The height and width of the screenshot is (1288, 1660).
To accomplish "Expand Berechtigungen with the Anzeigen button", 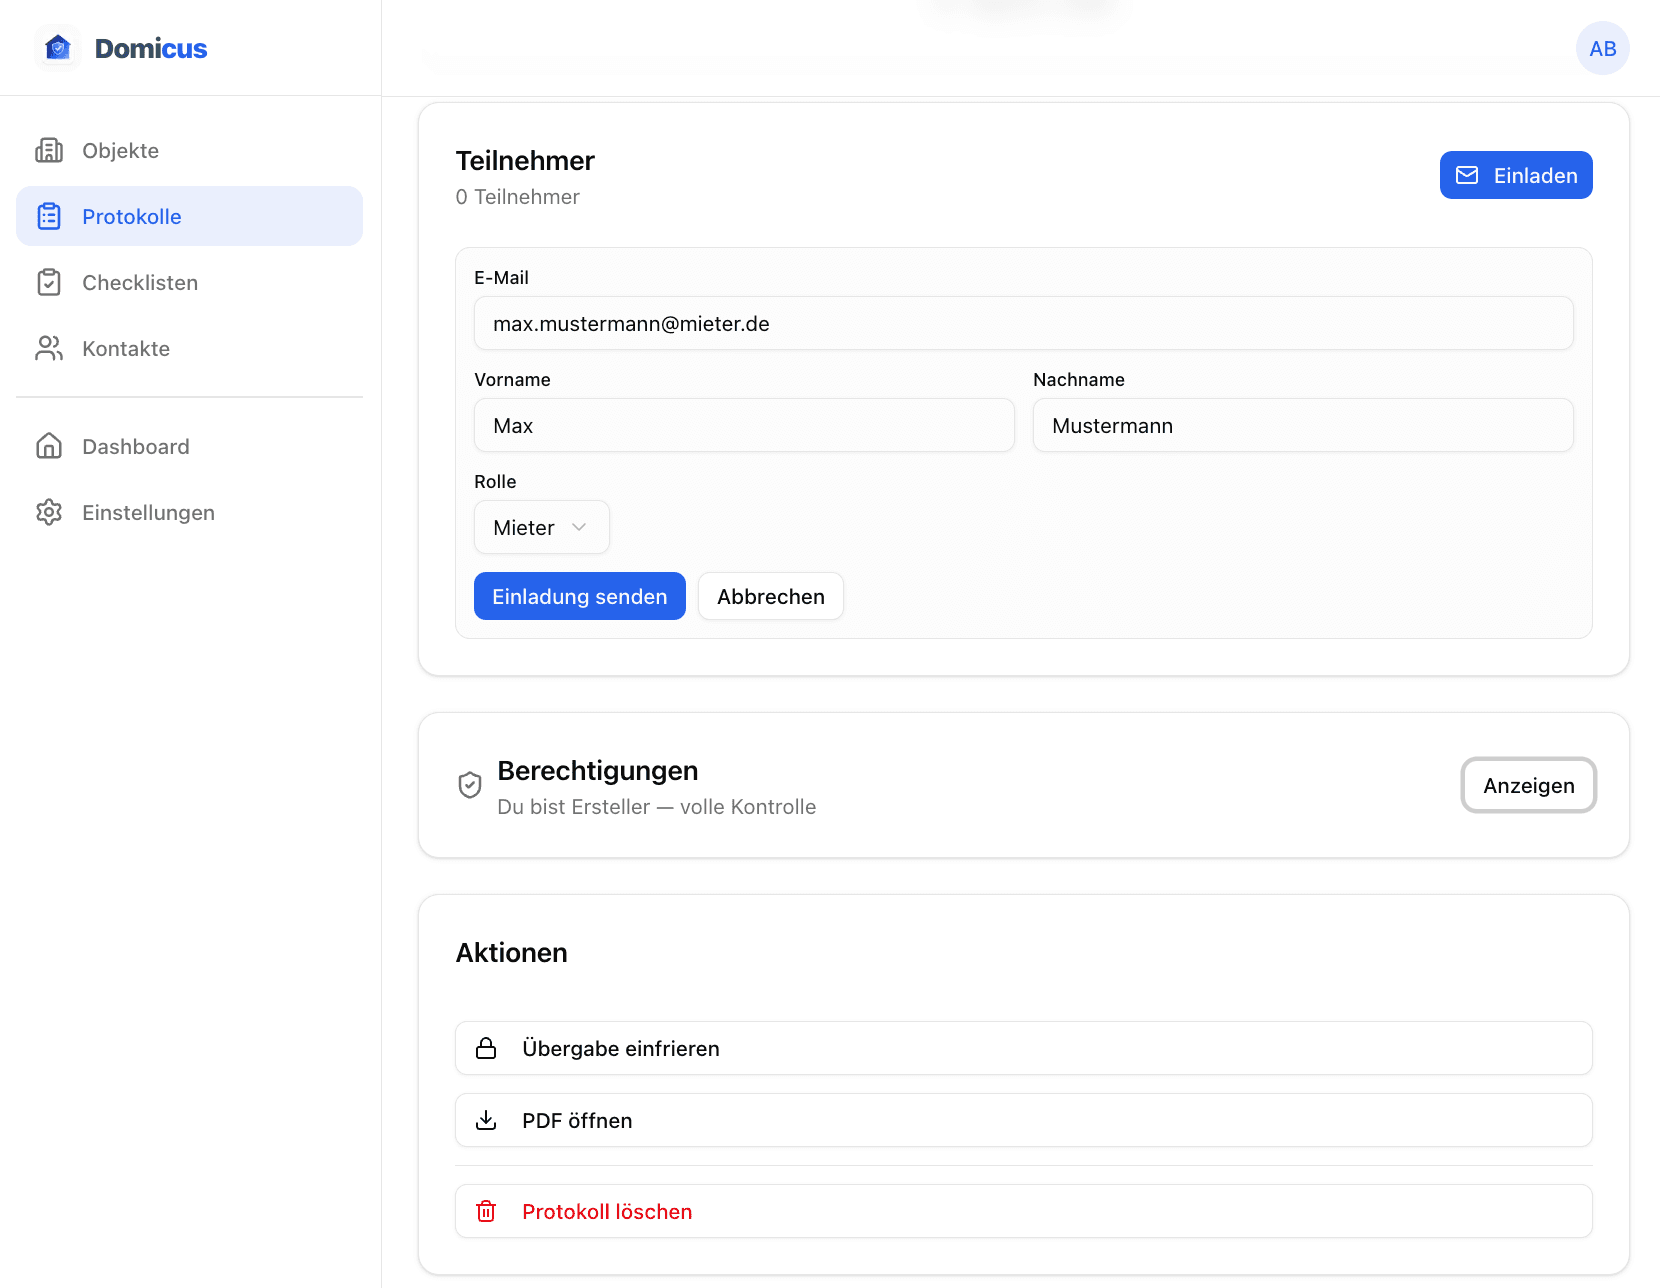I will coord(1528,785).
